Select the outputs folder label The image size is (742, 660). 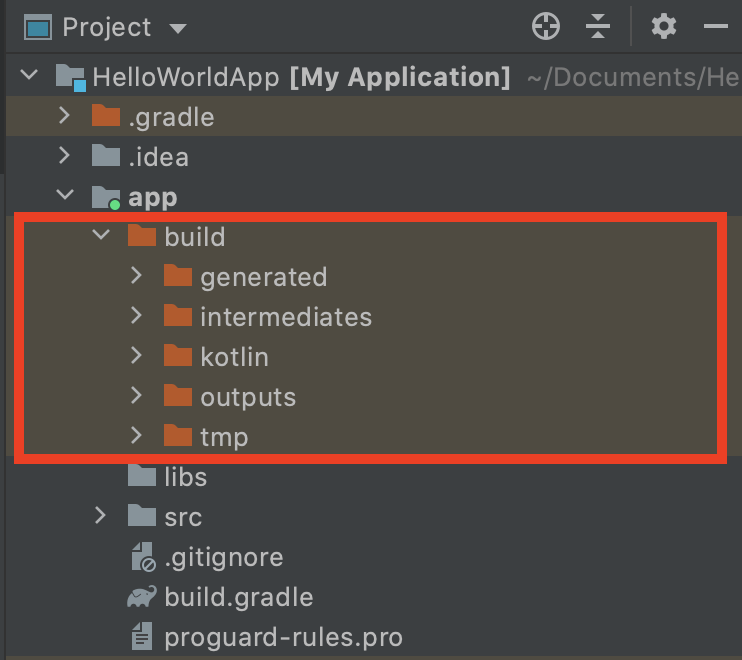[248, 397]
